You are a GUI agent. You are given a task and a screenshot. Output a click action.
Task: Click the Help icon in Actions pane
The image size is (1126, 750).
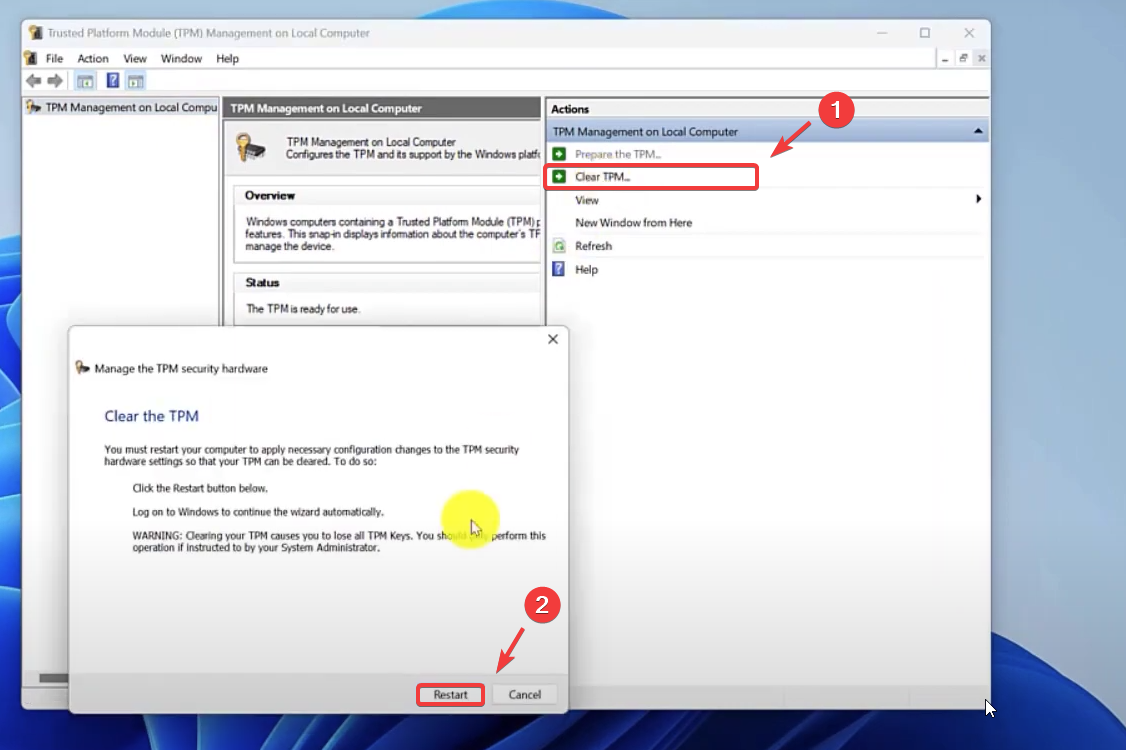click(559, 269)
